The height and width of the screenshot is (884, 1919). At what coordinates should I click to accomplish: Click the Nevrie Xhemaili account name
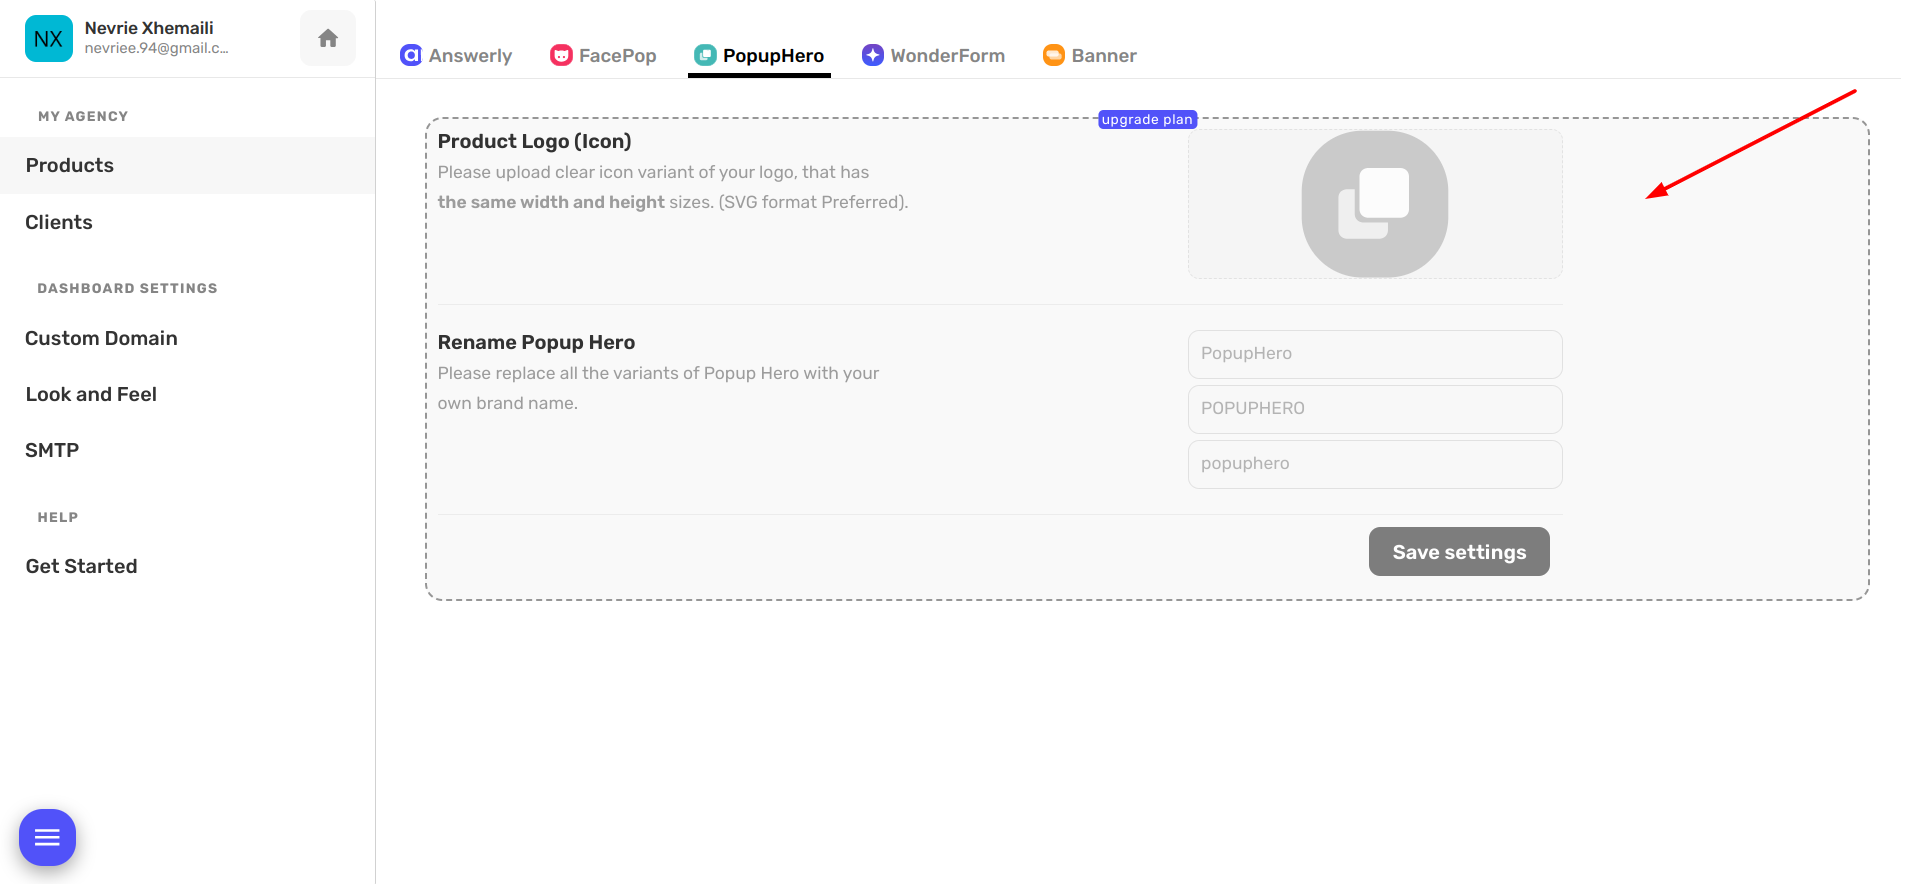[x=149, y=28]
